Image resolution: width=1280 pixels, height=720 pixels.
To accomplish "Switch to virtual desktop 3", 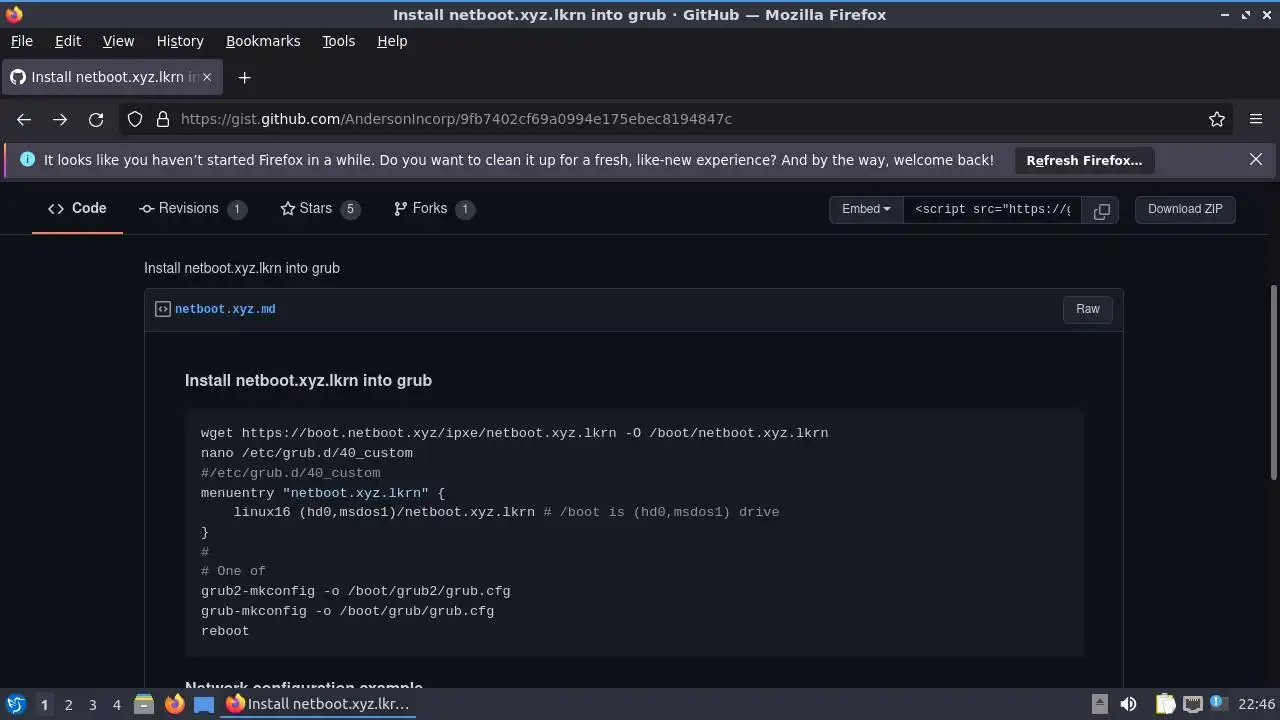I will pos(92,704).
